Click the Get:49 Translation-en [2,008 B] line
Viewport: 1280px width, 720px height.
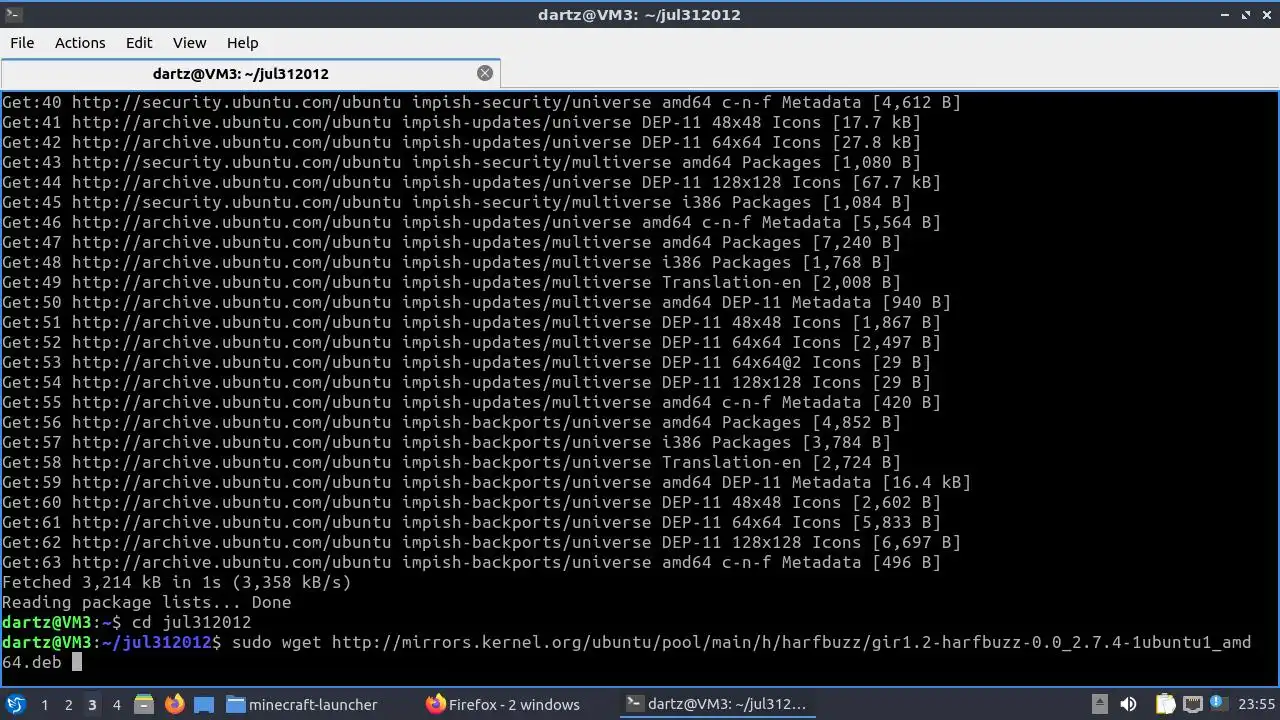pyautogui.click(x=452, y=282)
